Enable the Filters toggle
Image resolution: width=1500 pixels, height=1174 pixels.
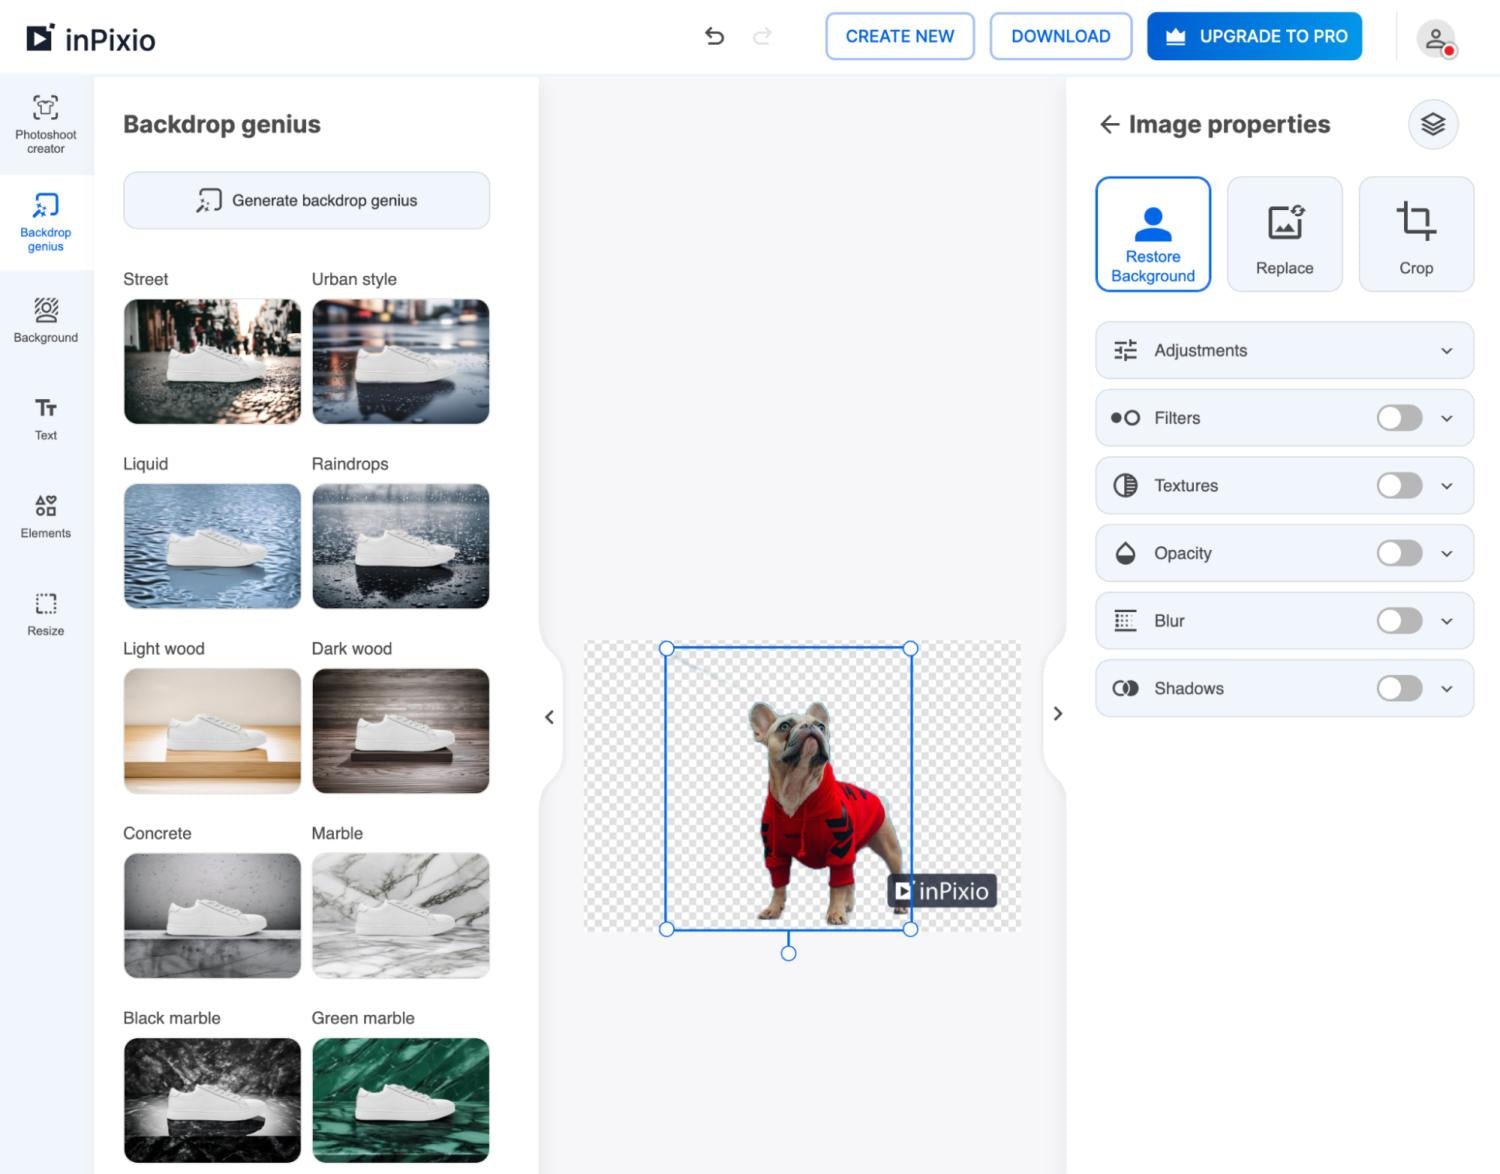[x=1398, y=418]
